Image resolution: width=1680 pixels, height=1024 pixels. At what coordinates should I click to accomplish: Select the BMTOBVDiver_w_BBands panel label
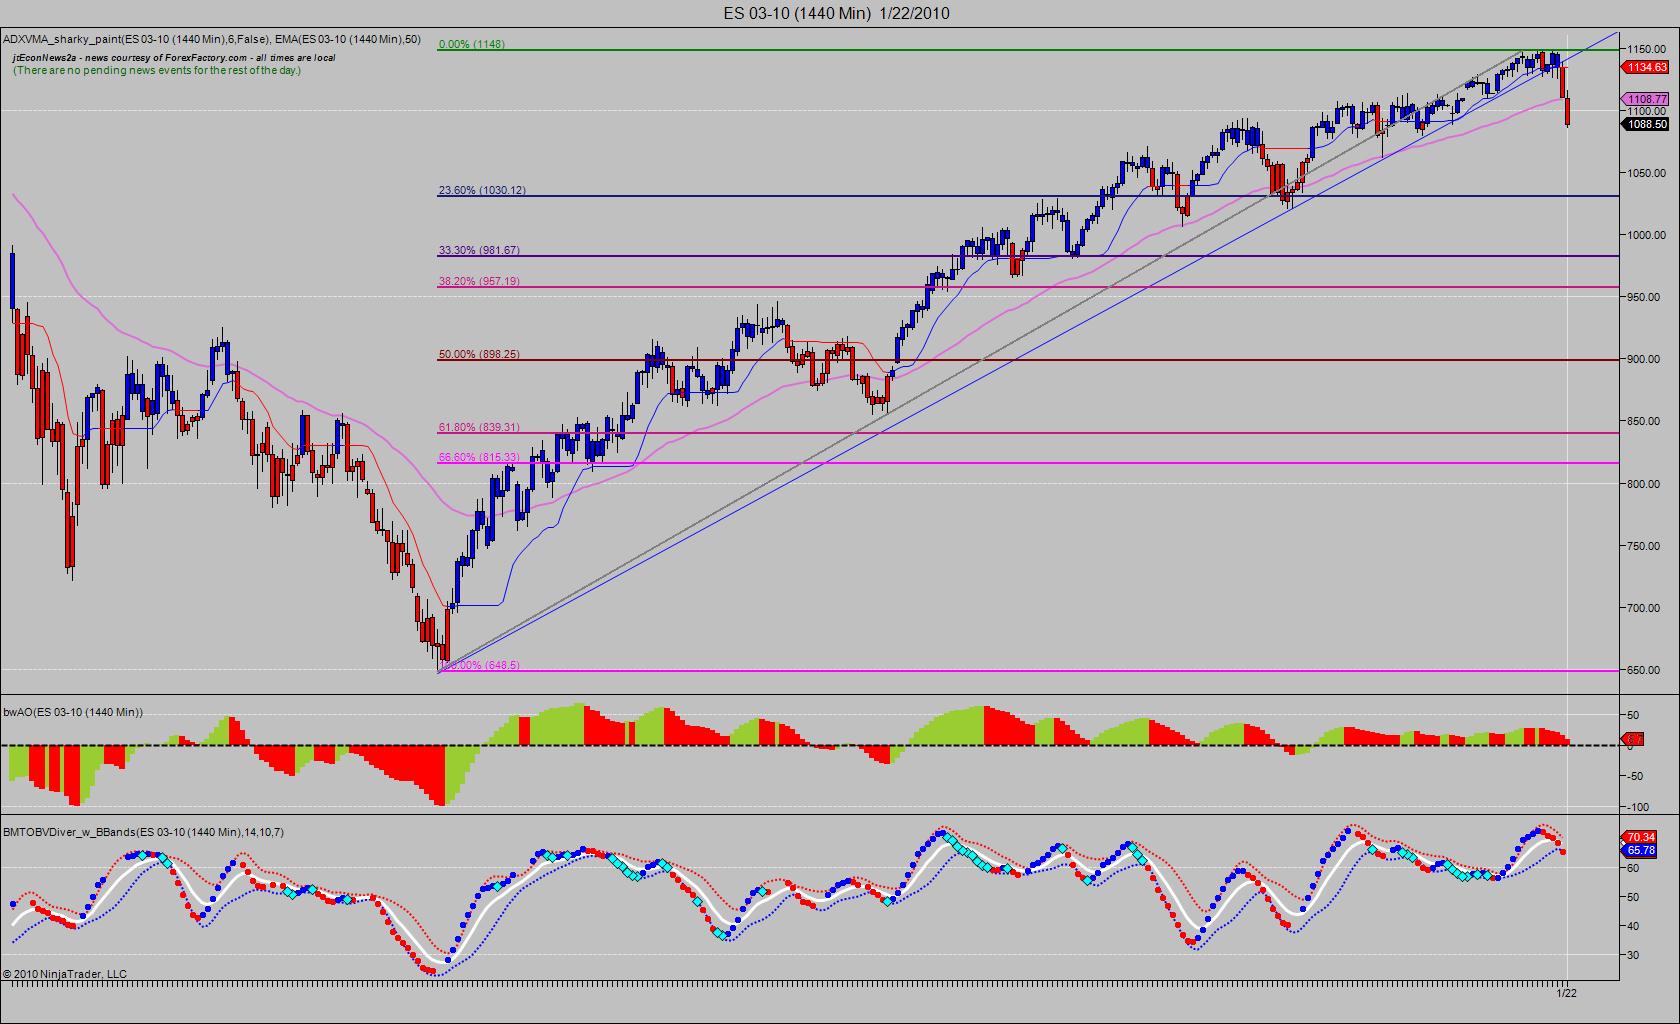143,832
